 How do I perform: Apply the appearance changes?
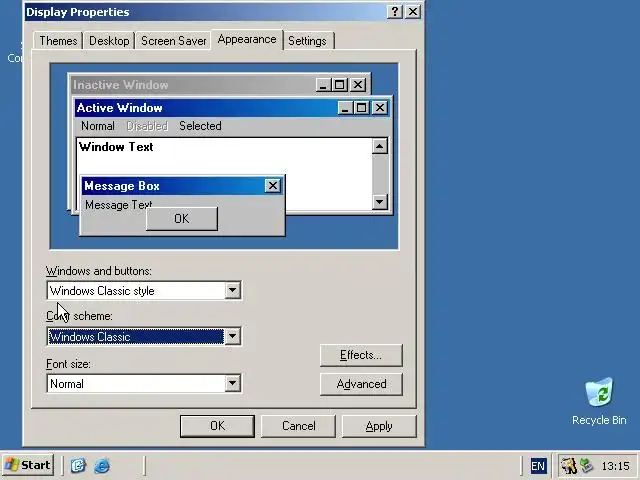379,426
